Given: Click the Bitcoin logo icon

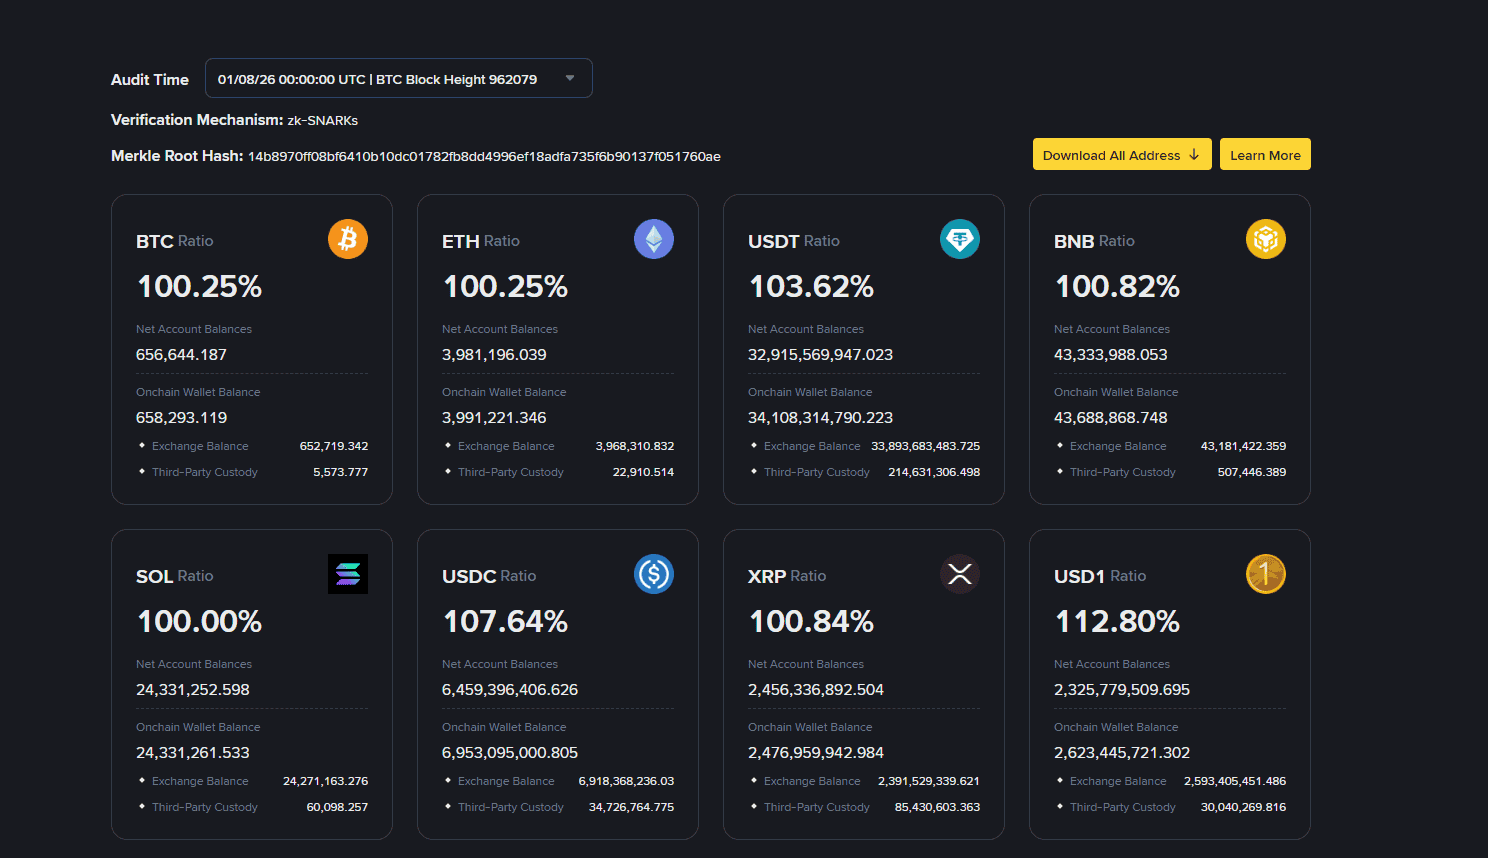Looking at the screenshot, I should click(x=348, y=239).
